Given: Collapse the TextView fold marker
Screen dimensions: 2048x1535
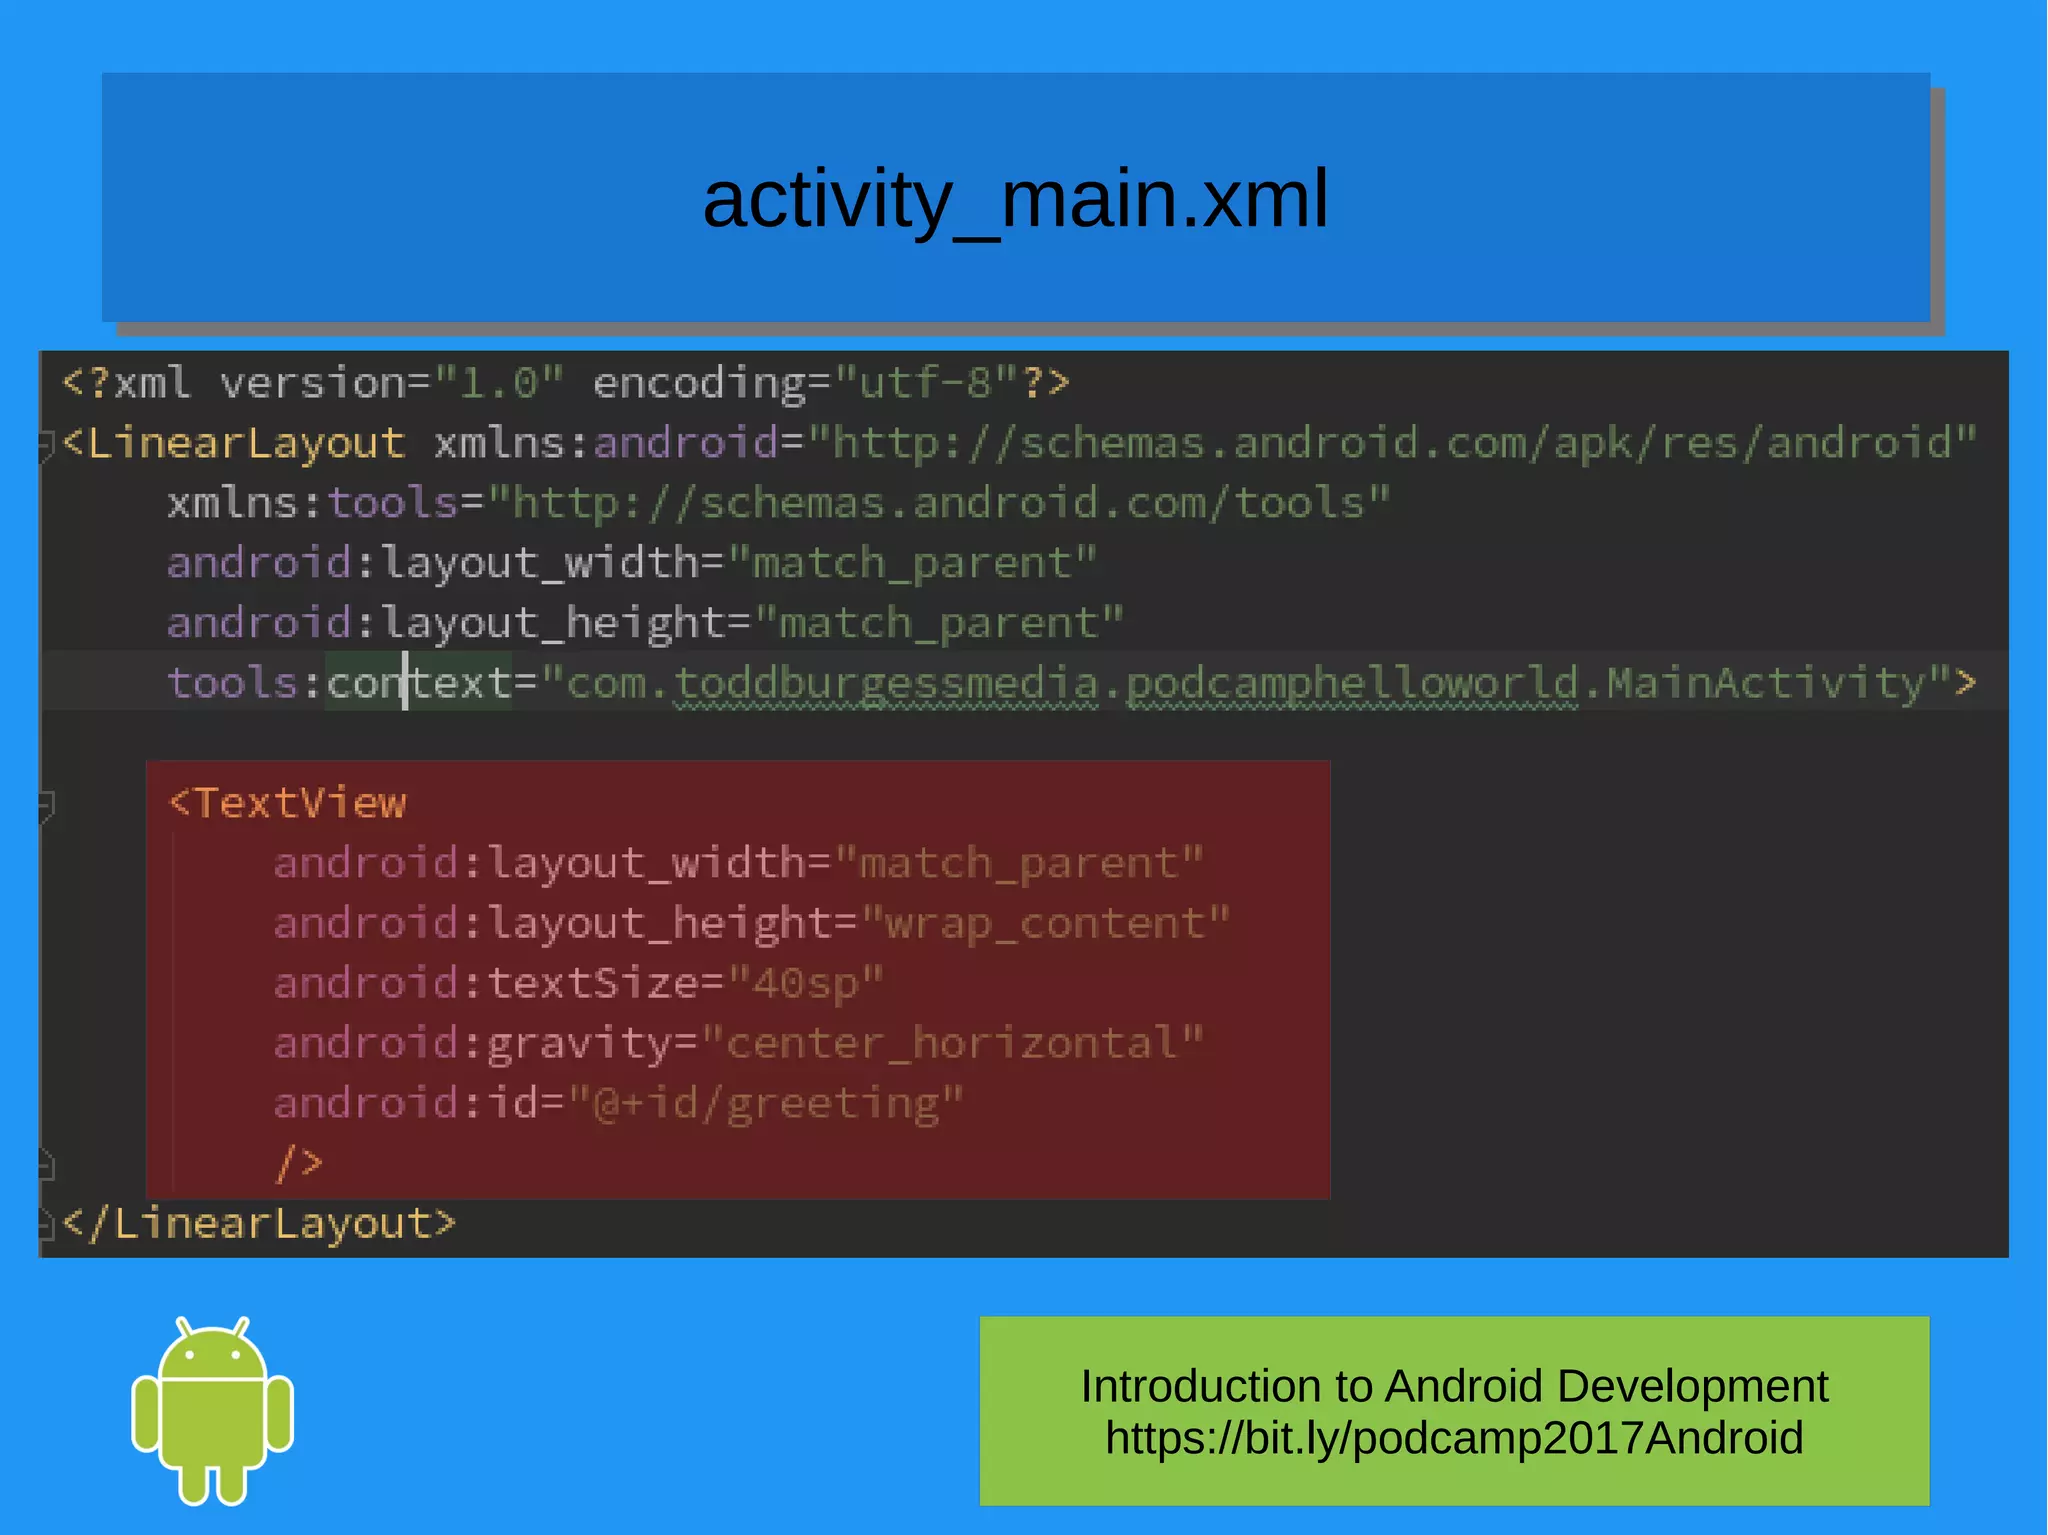Looking at the screenshot, I should click(46, 806).
